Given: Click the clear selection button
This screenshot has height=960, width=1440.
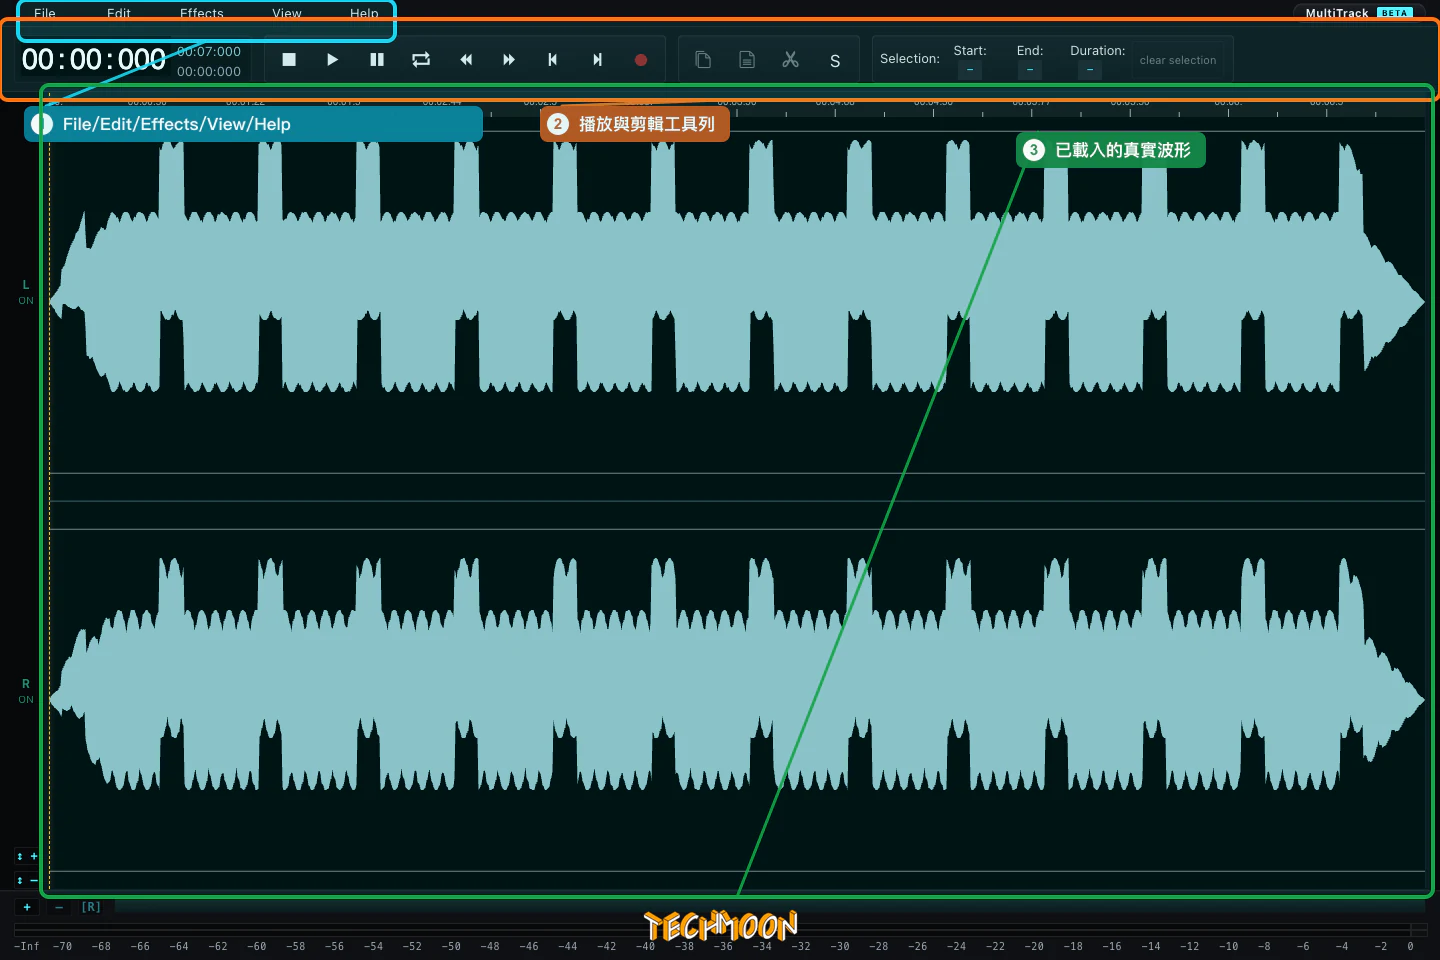Looking at the screenshot, I should pyautogui.click(x=1178, y=60).
